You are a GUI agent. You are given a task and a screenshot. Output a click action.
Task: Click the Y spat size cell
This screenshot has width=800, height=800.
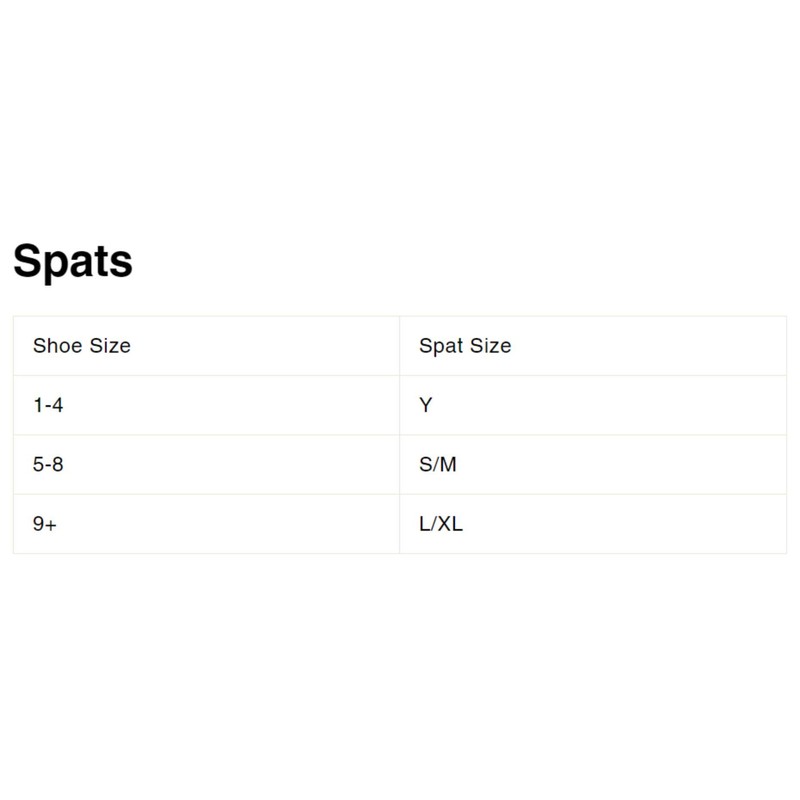[x=592, y=405]
